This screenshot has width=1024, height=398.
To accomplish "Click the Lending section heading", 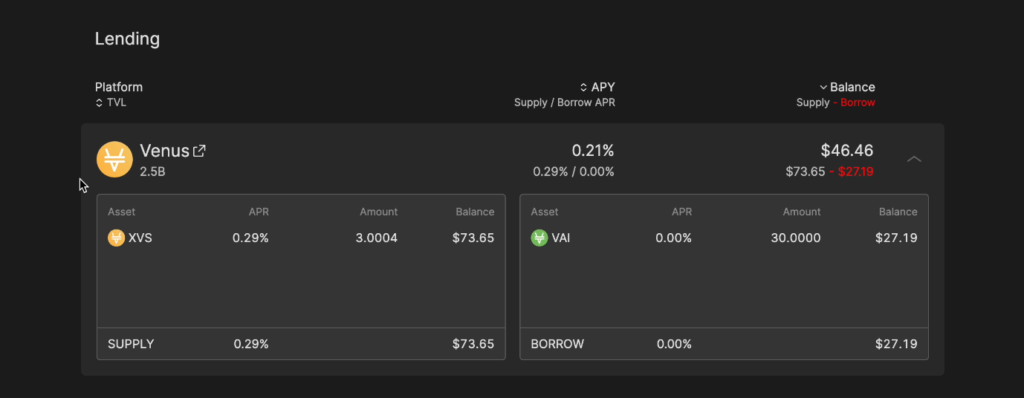I will tap(127, 39).
